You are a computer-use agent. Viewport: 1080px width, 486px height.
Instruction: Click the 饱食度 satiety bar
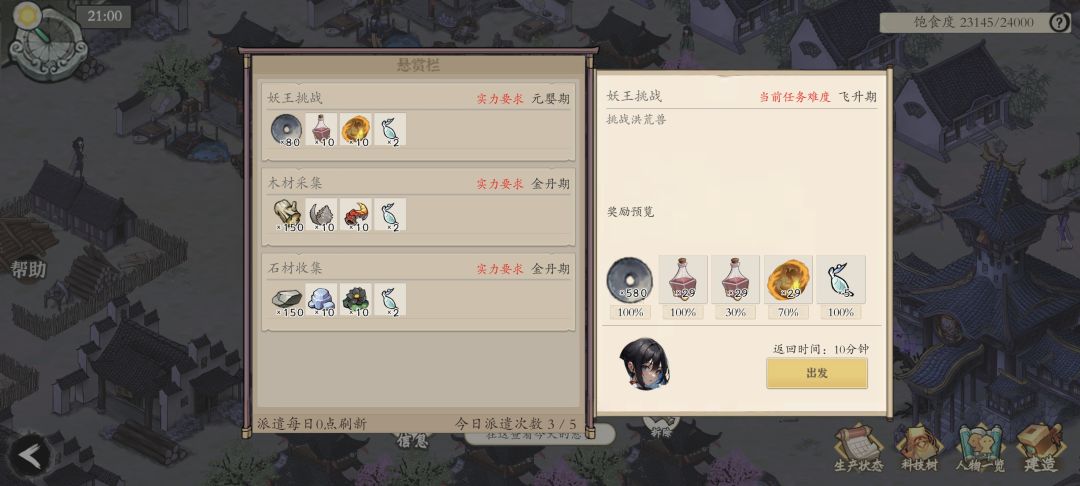coord(975,22)
